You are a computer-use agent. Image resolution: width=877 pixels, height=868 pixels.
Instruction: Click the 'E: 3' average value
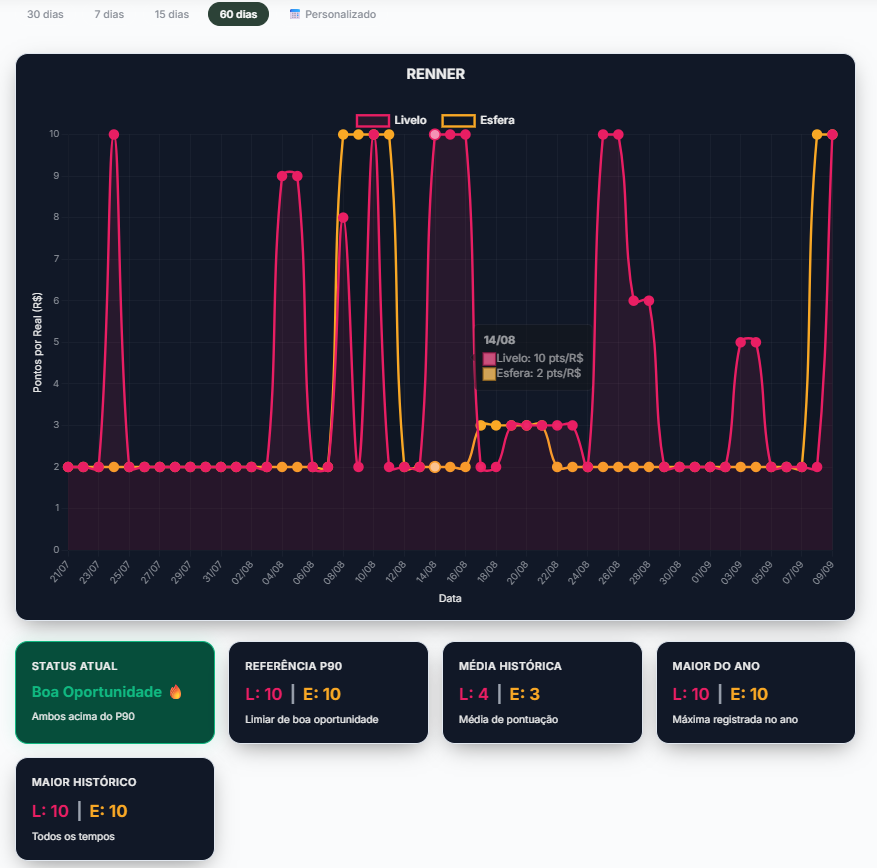pyautogui.click(x=525, y=694)
